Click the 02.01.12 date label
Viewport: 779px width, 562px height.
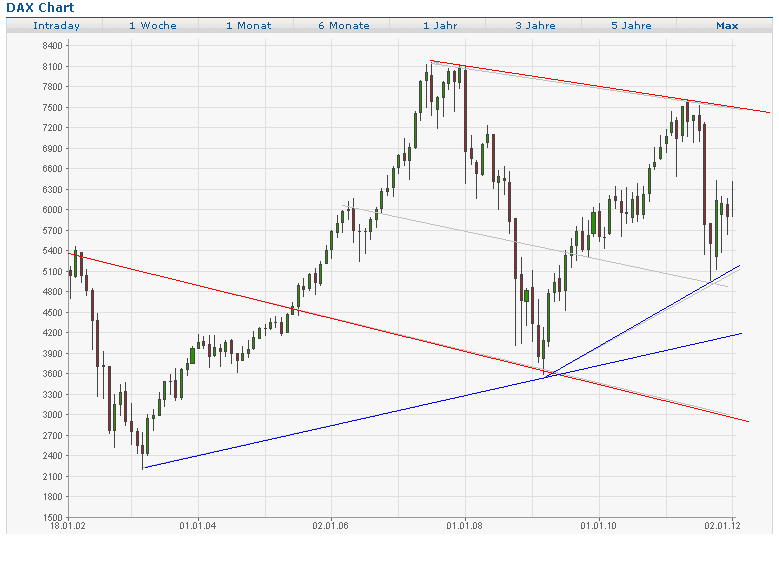click(722, 526)
